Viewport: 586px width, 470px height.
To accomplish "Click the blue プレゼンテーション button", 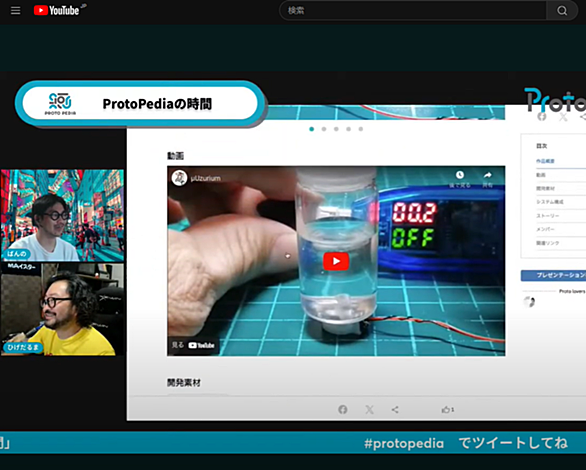I will (553, 275).
